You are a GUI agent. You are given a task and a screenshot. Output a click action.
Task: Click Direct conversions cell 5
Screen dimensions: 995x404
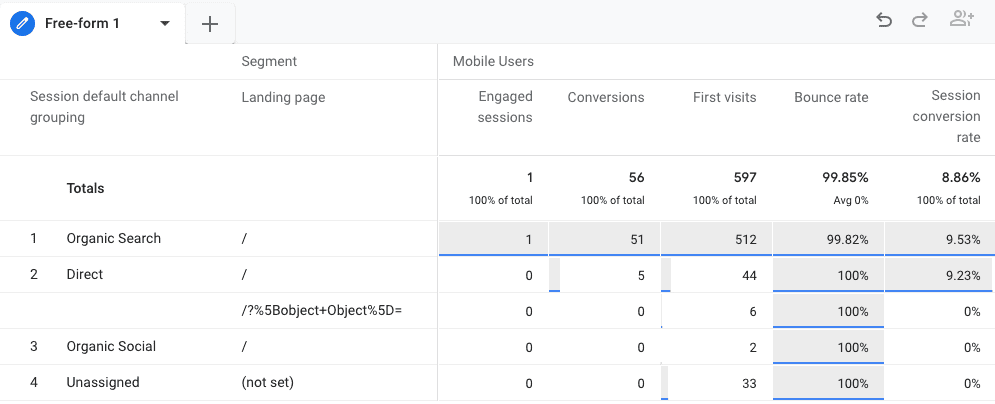click(605, 275)
